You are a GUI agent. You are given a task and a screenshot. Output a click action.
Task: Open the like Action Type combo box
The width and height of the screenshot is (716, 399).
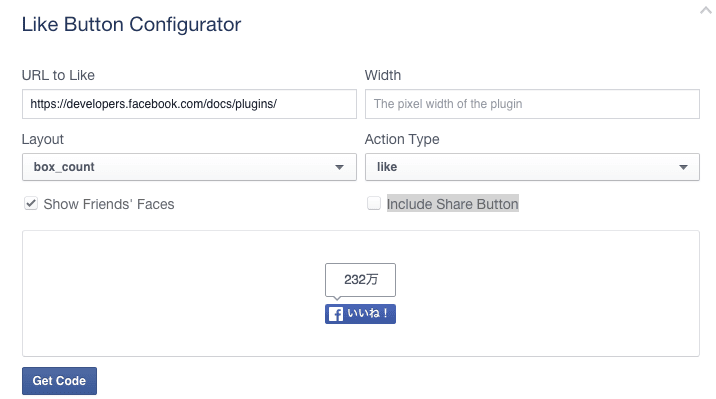click(532, 167)
